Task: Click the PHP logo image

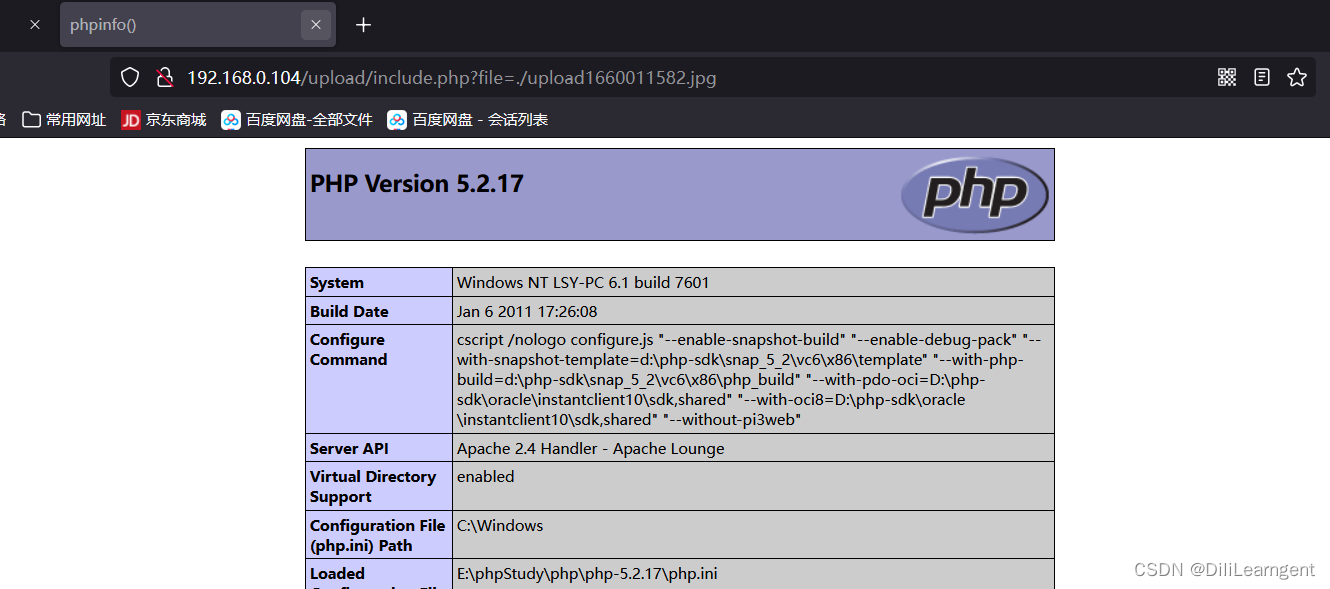Action: [x=974, y=194]
